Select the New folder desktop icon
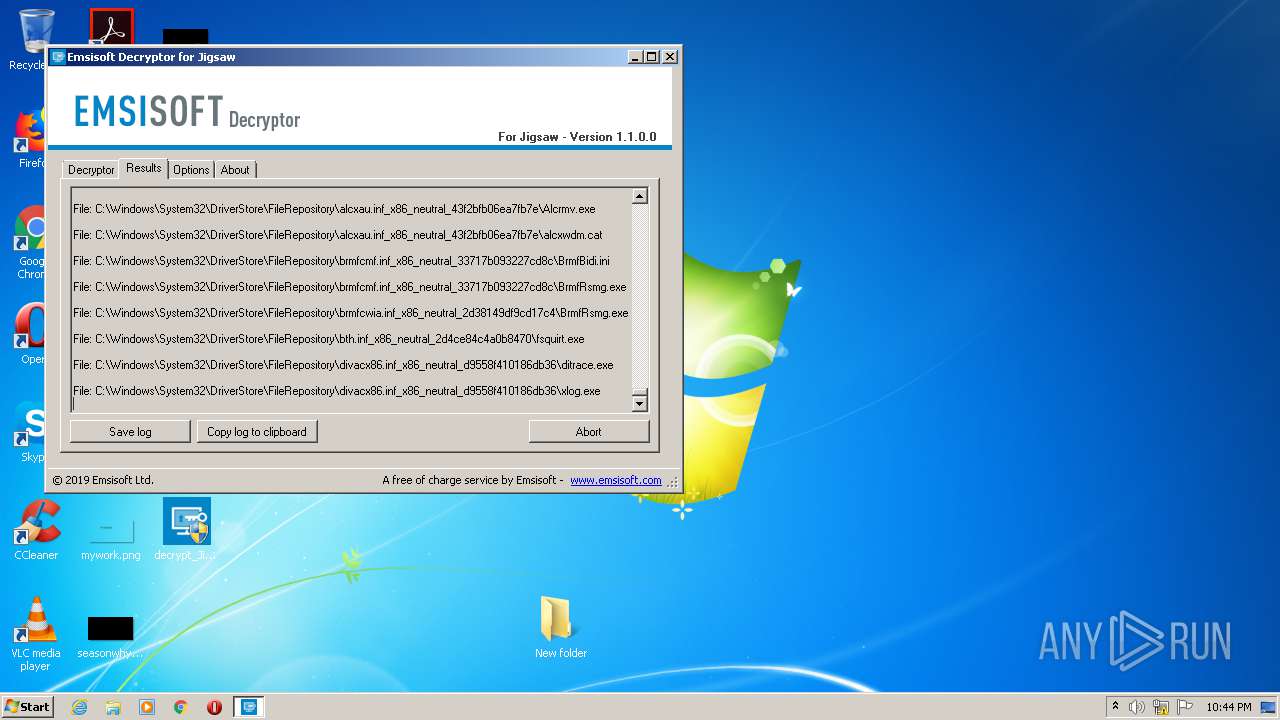Image resolution: width=1280 pixels, height=720 pixels. 560,627
